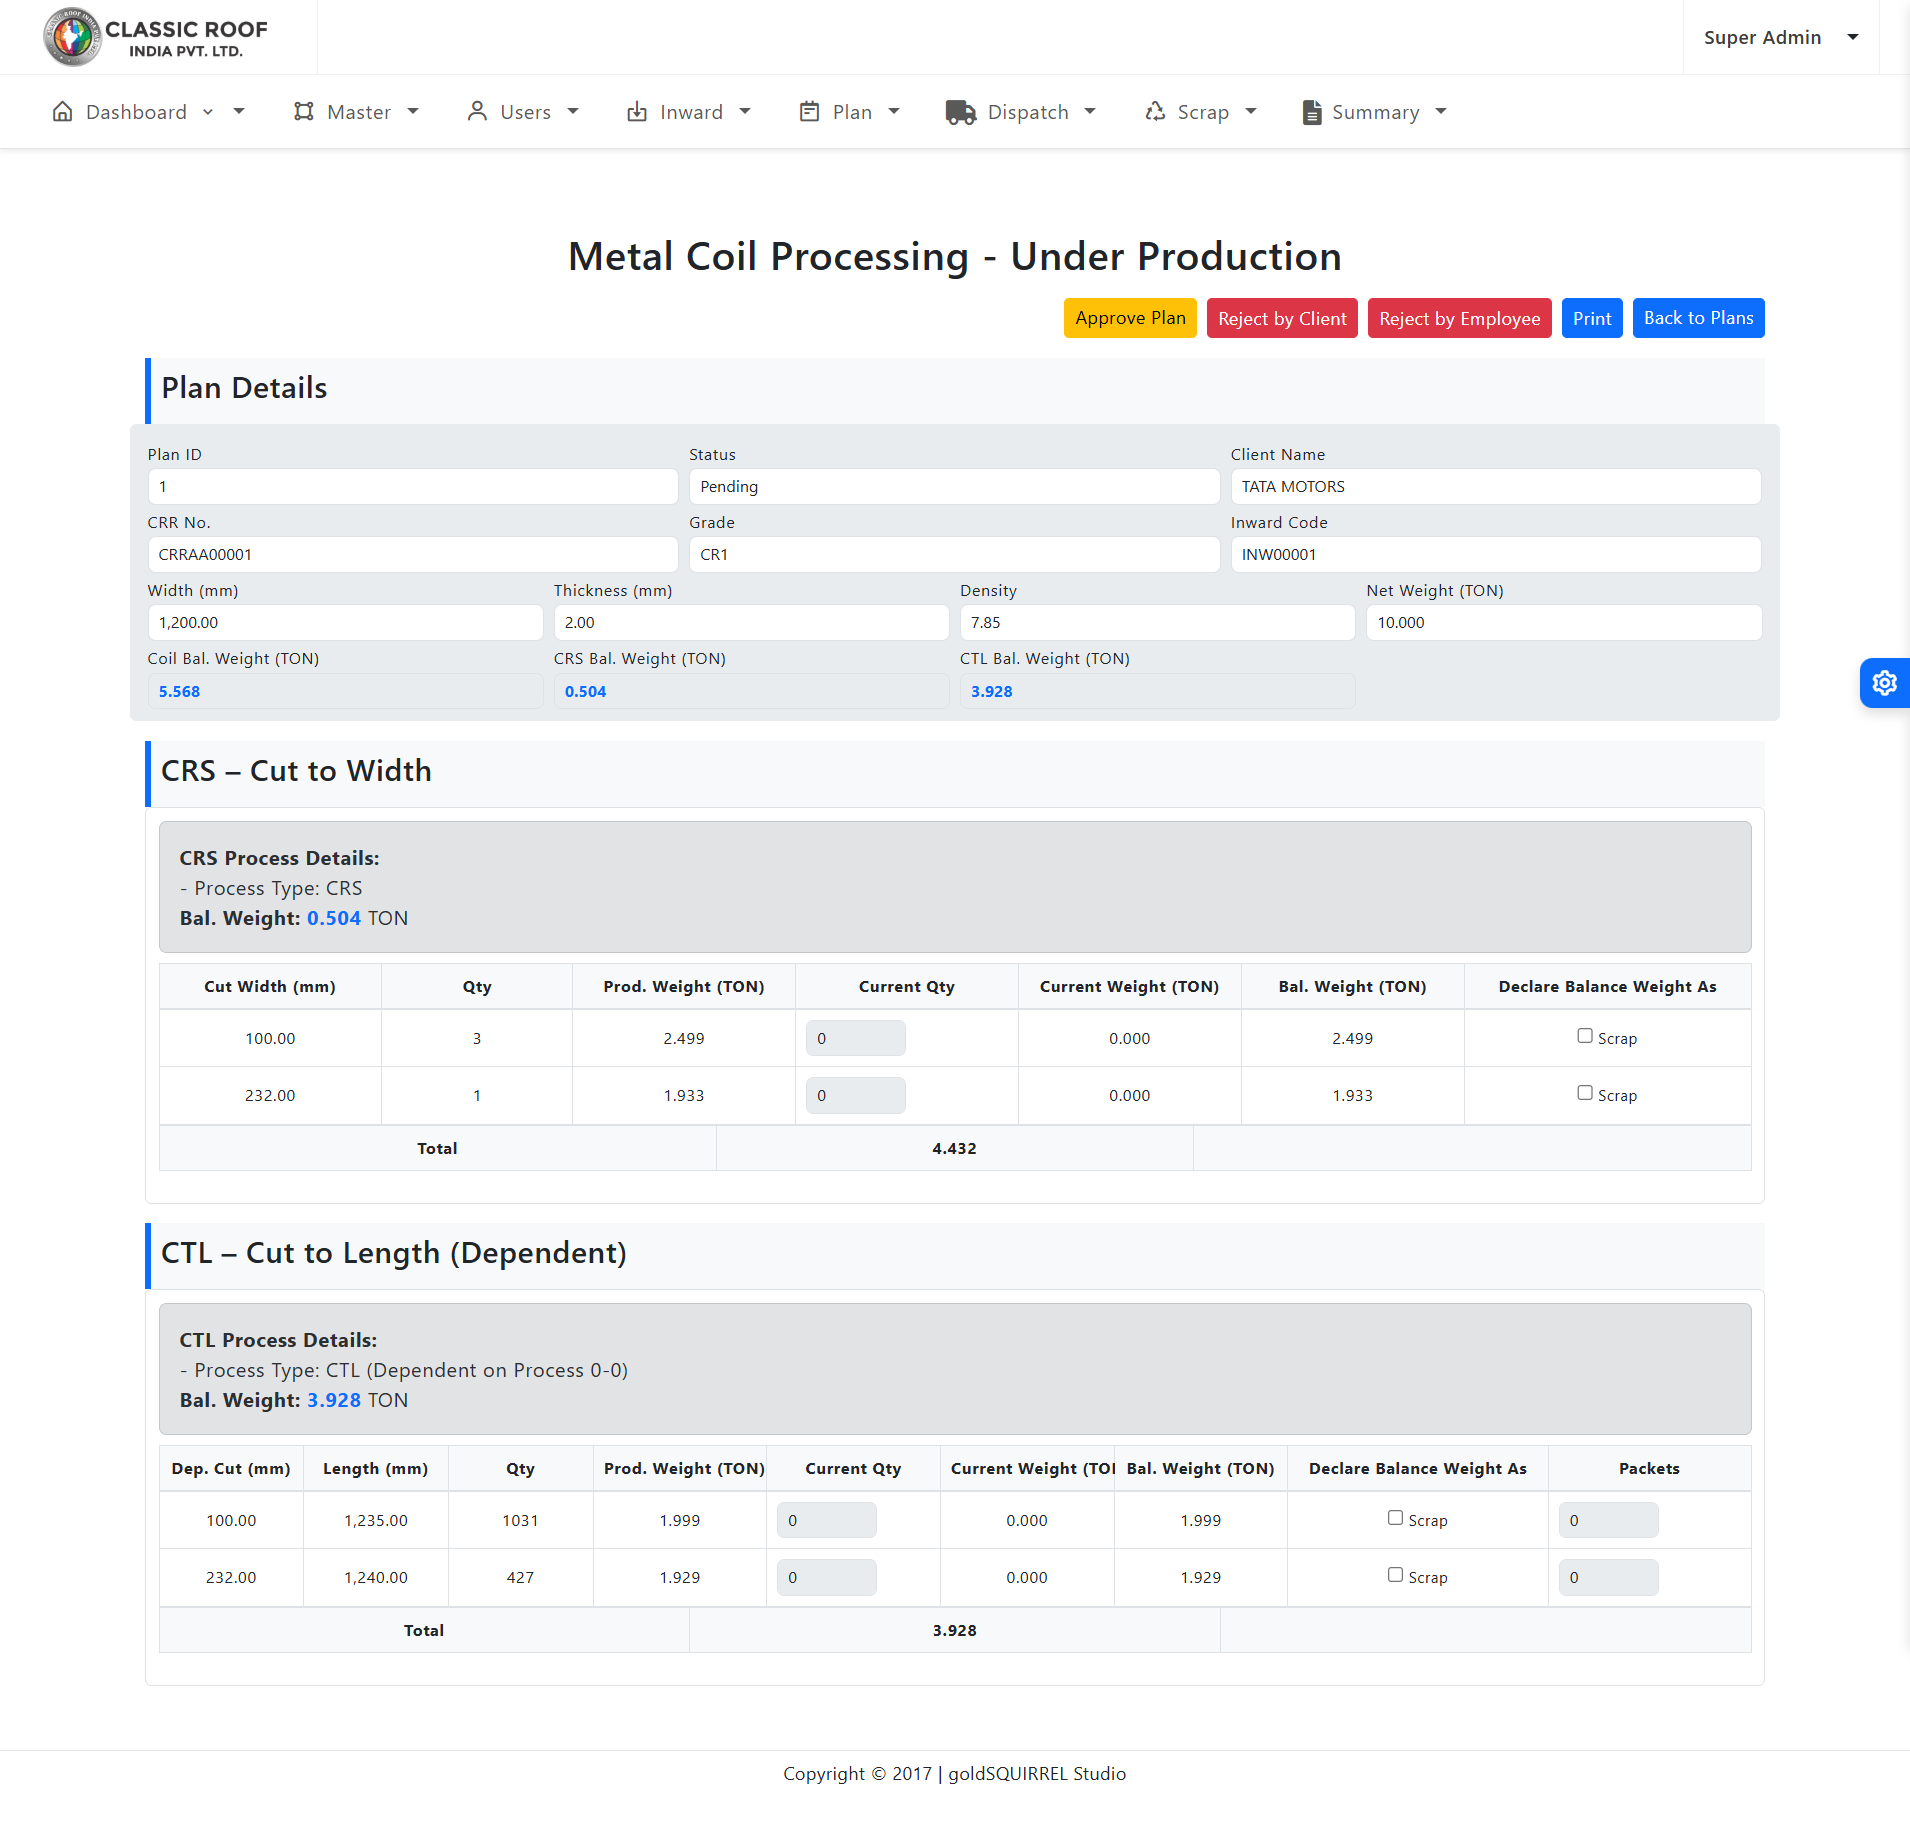1910x1832 pixels.
Task: Click the Inward download tray icon
Action: tap(637, 112)
